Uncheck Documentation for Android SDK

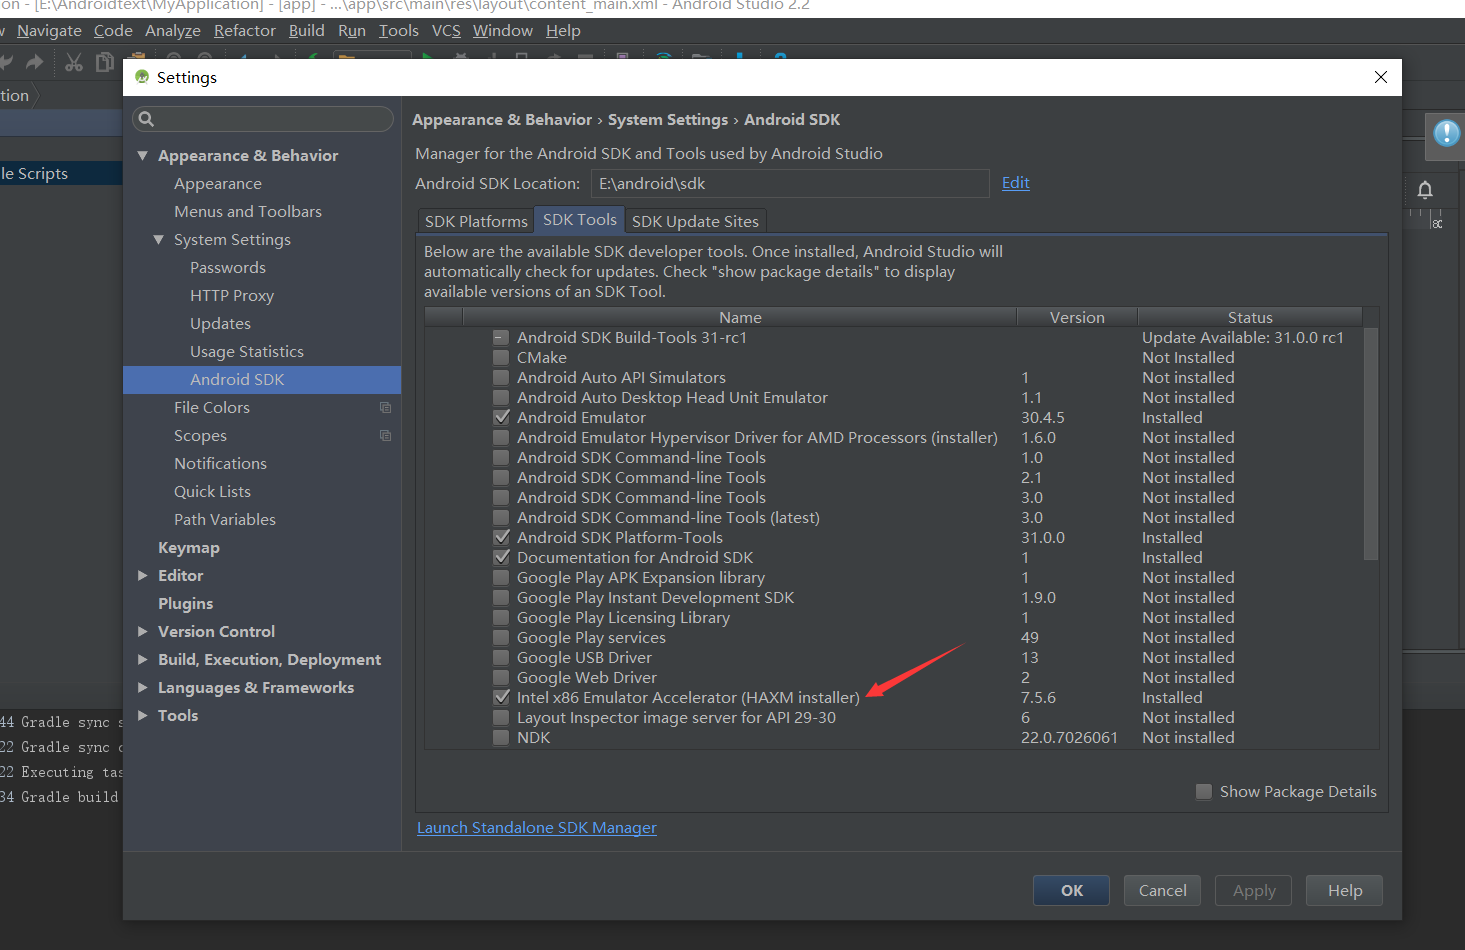[x=501, y=558]
